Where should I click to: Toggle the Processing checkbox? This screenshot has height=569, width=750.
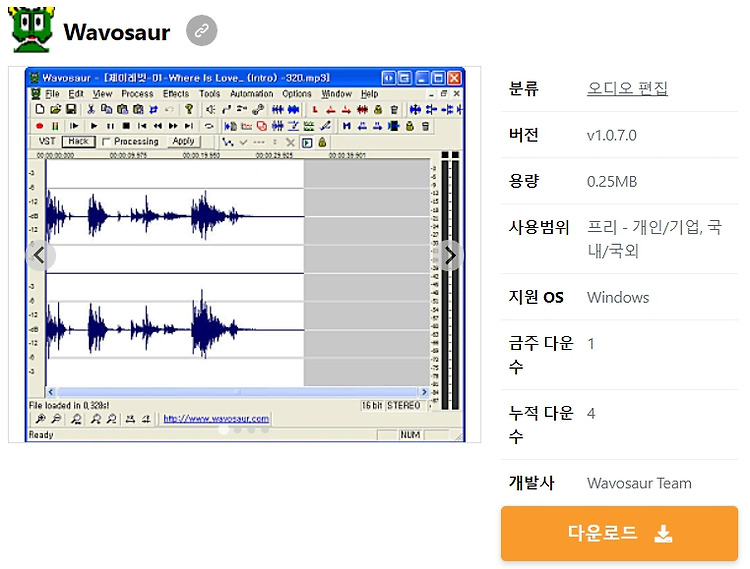pyautogui.click(x=106, y=142)
